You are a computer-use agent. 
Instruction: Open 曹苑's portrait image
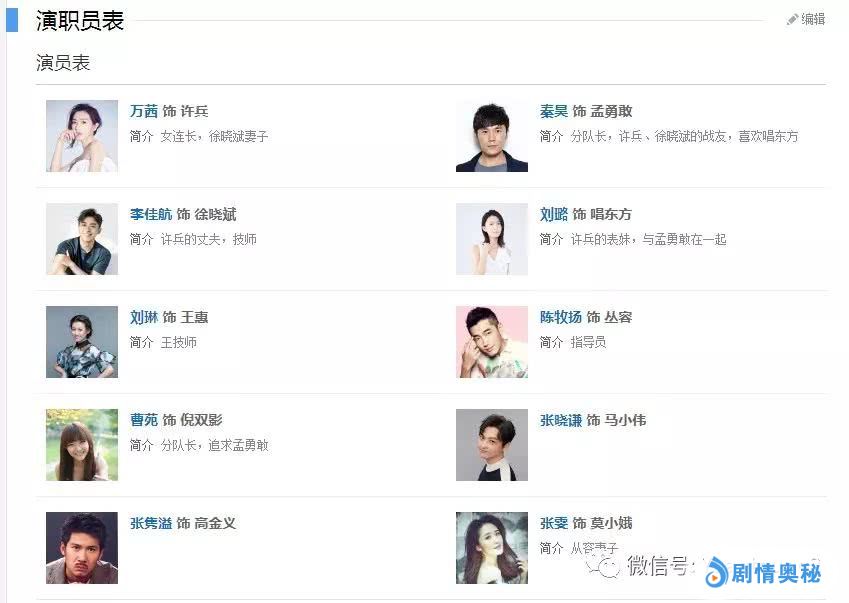82,445
